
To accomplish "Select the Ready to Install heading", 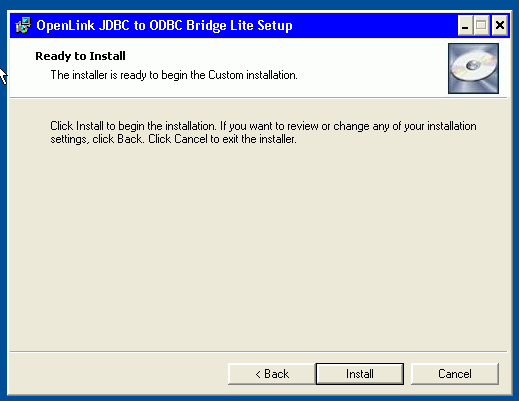I will (80, 56).
